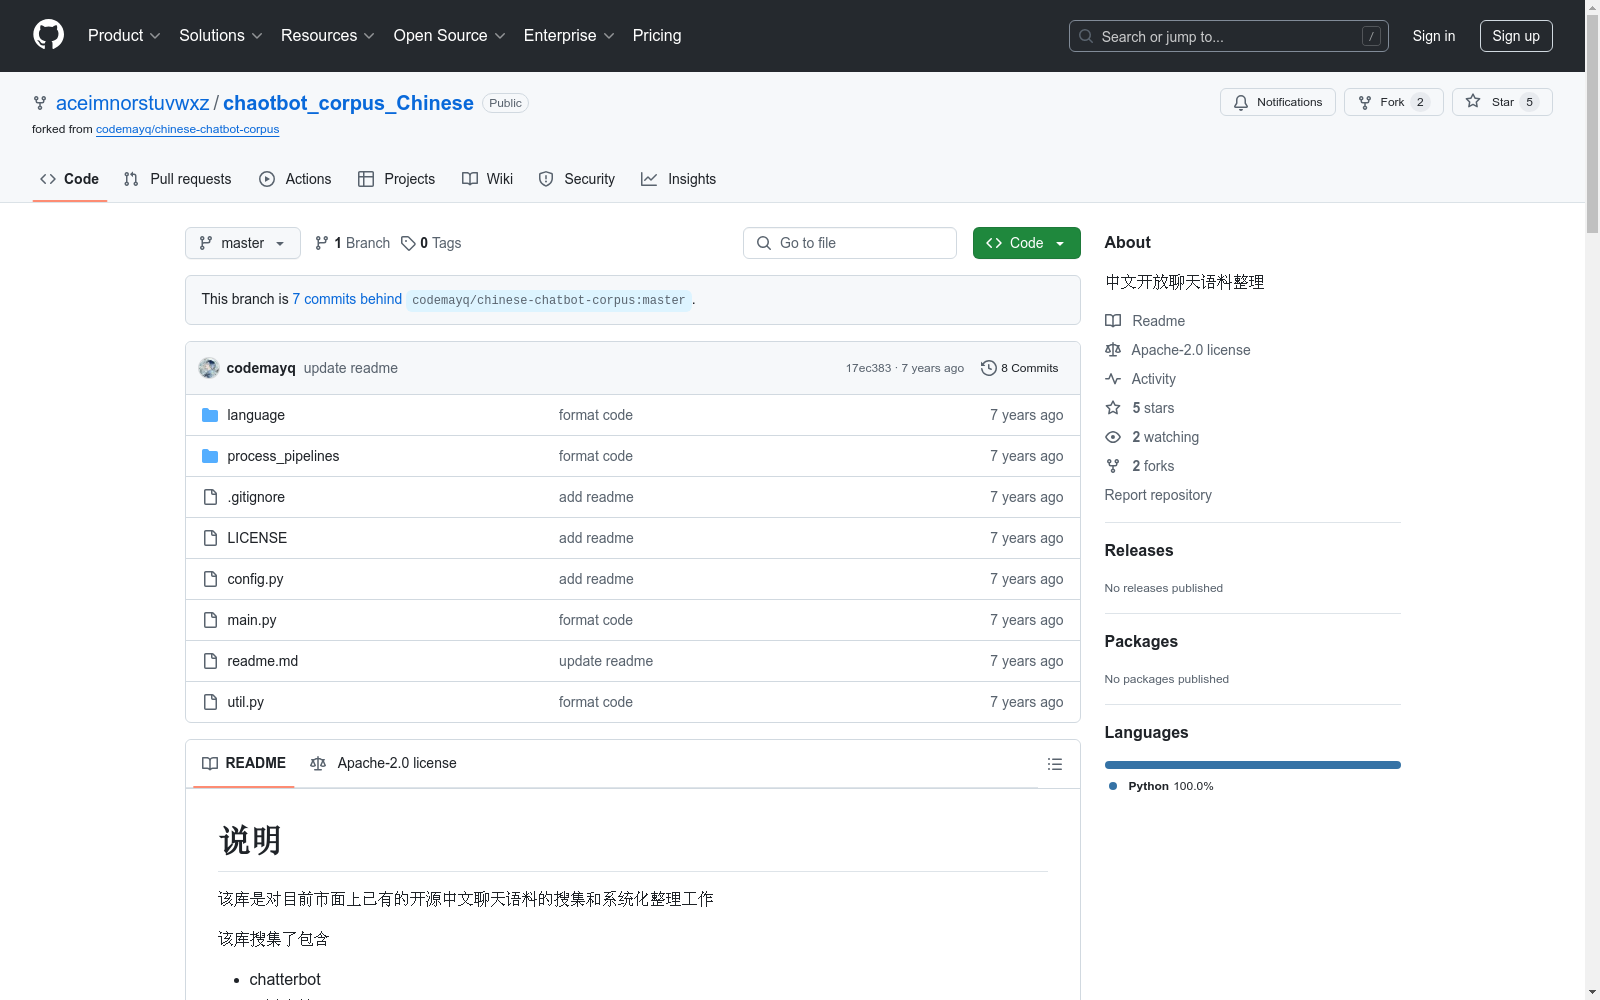Click the codemayq avatar image
Viewport: 1600px width, 1000px height.
point(209,368)
